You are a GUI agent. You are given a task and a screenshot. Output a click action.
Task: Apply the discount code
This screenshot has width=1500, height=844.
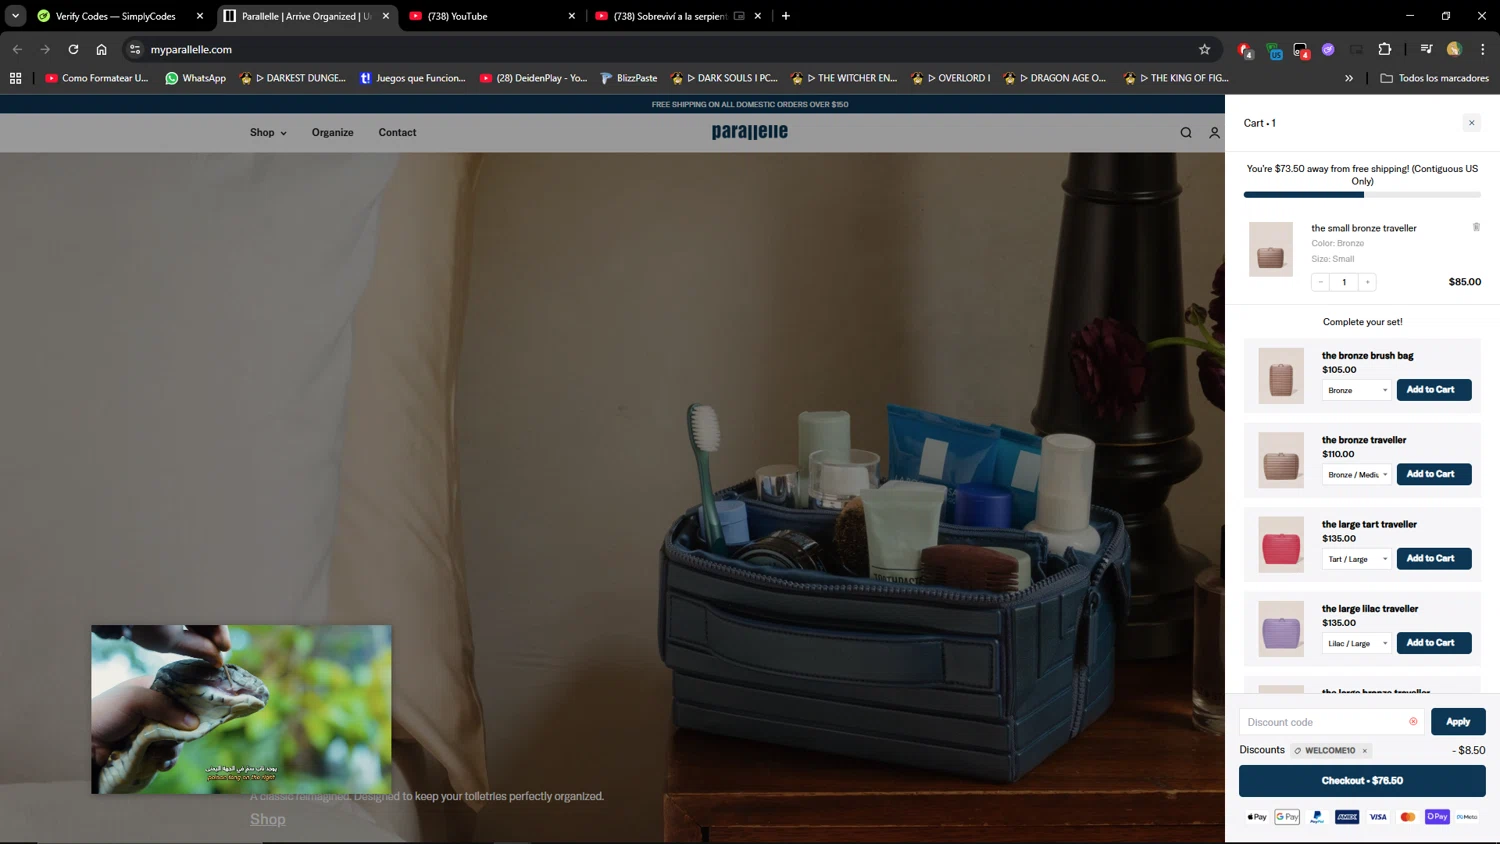click(x=1458, y=722)
